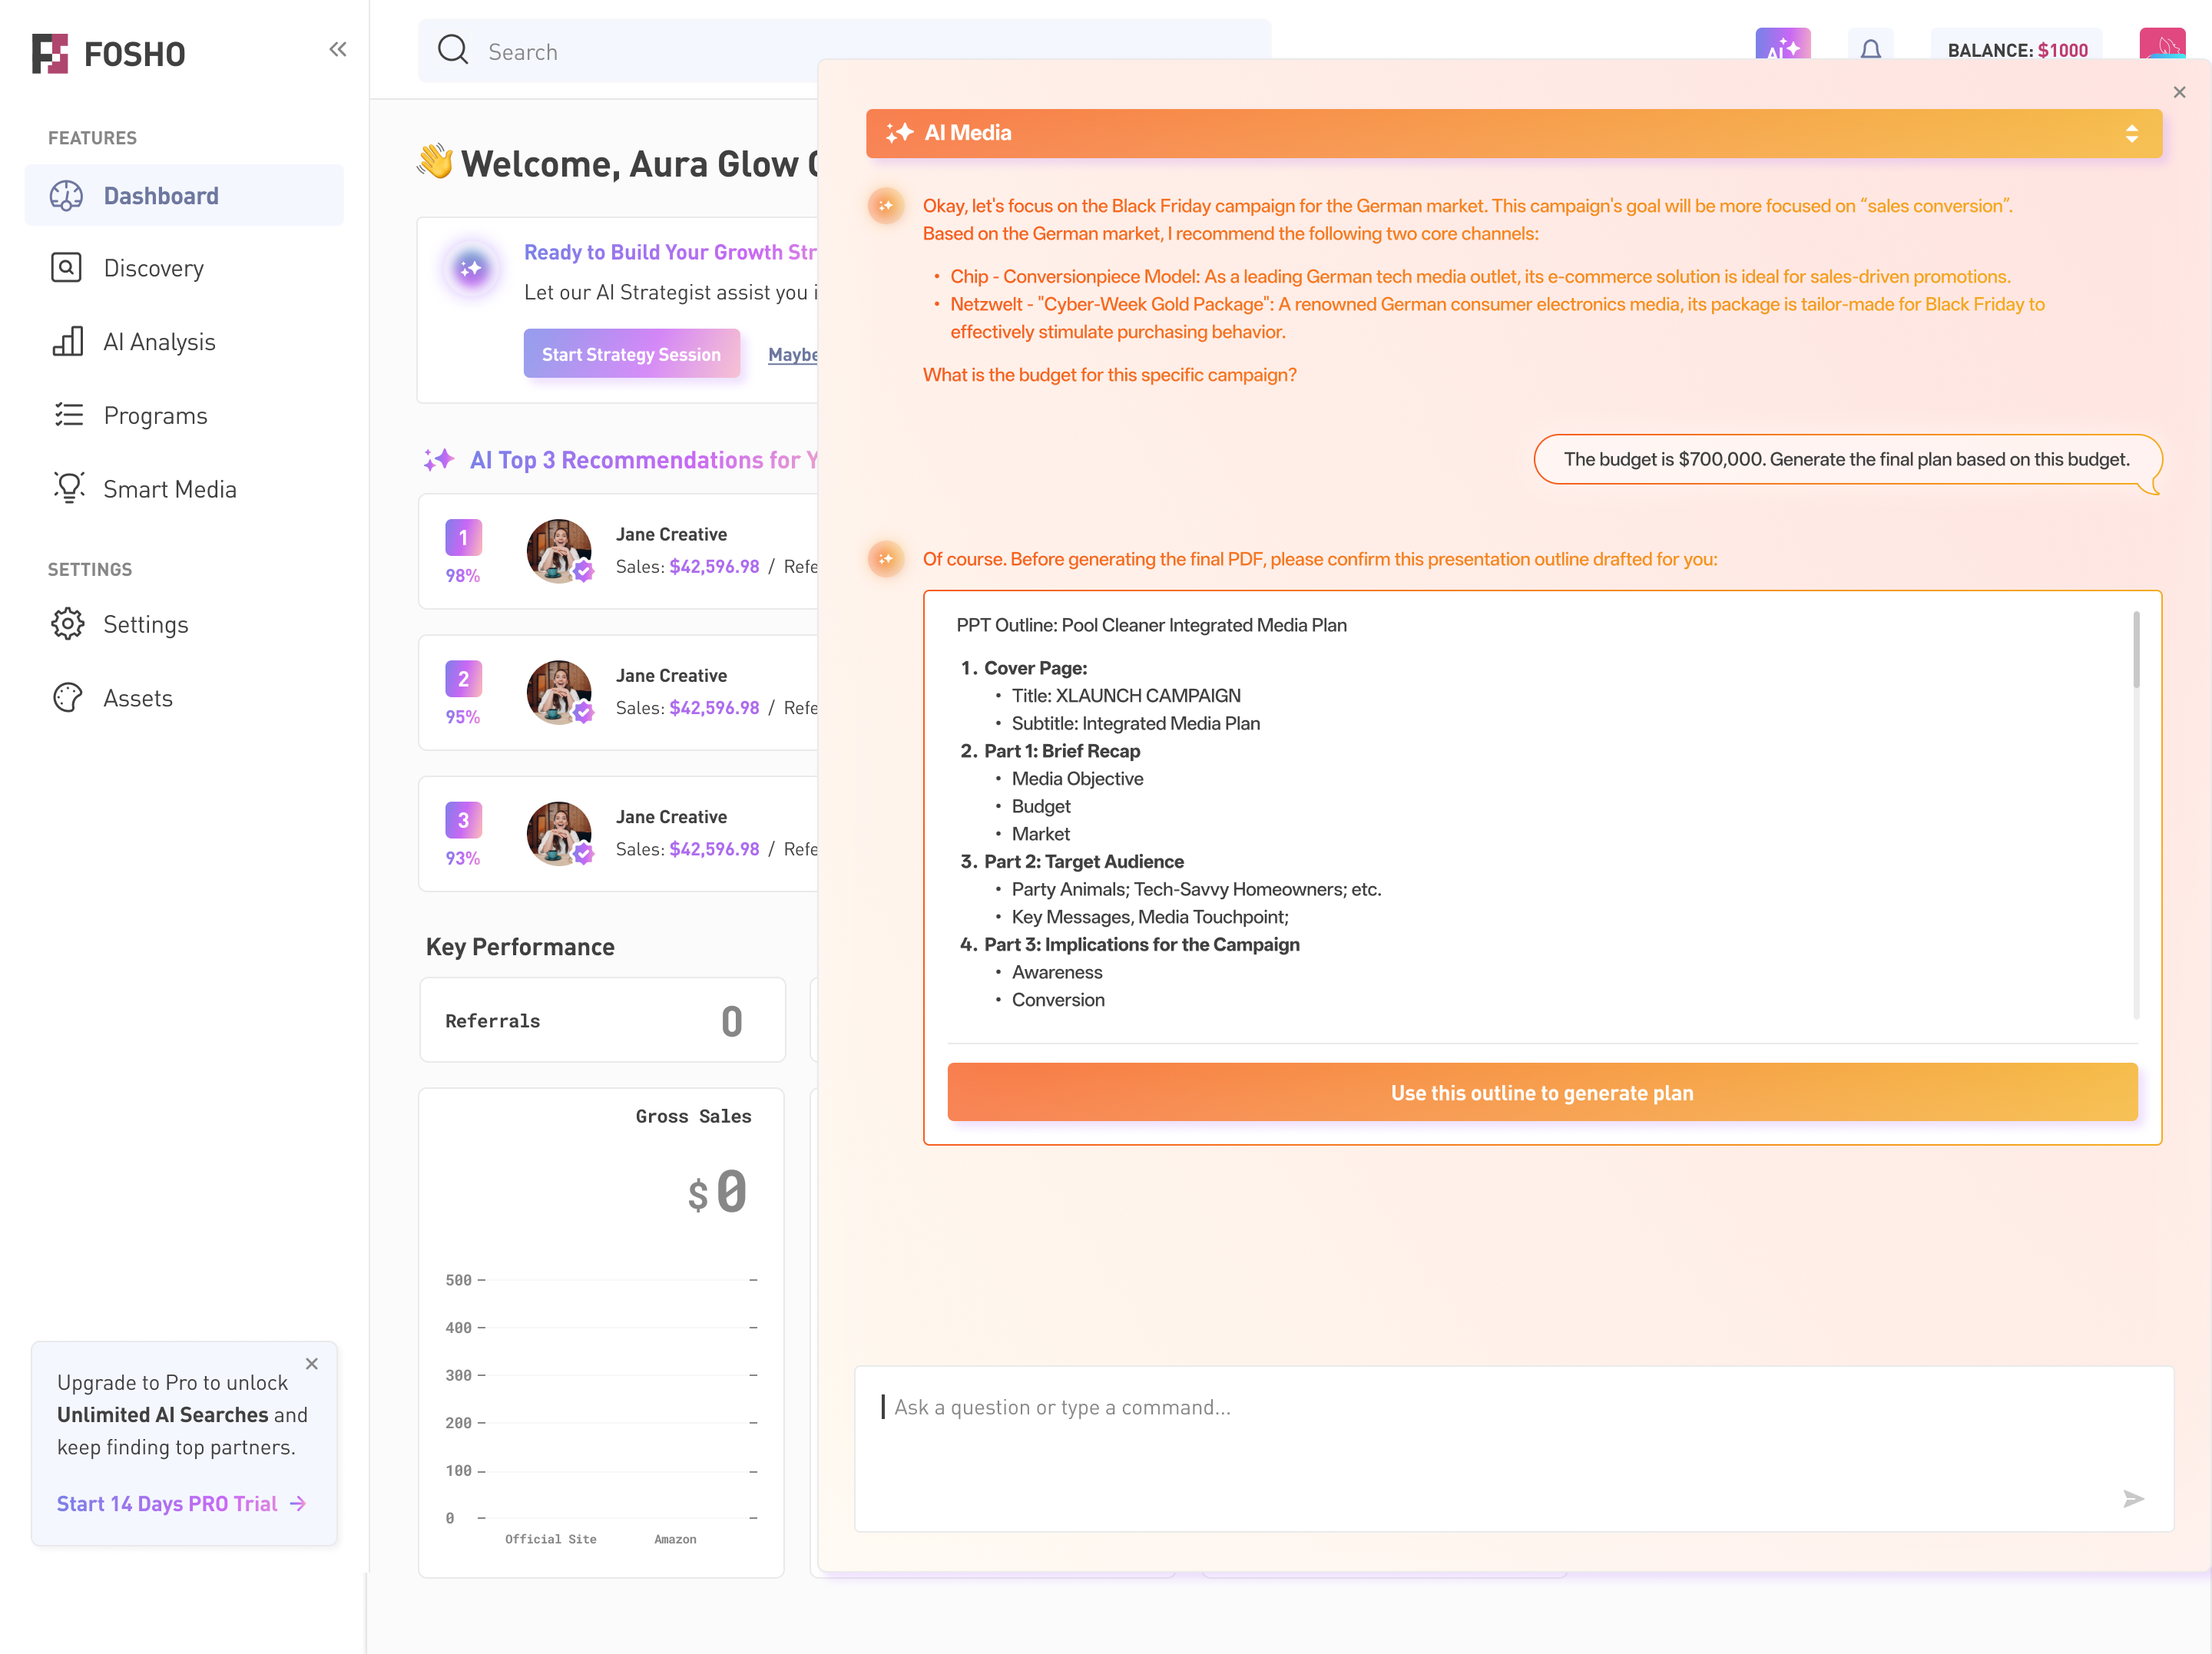The height and width of the screenshot is (1654, 2212).
Task: Click Start Strategy Session button
Action: click(x=631, y=354)
